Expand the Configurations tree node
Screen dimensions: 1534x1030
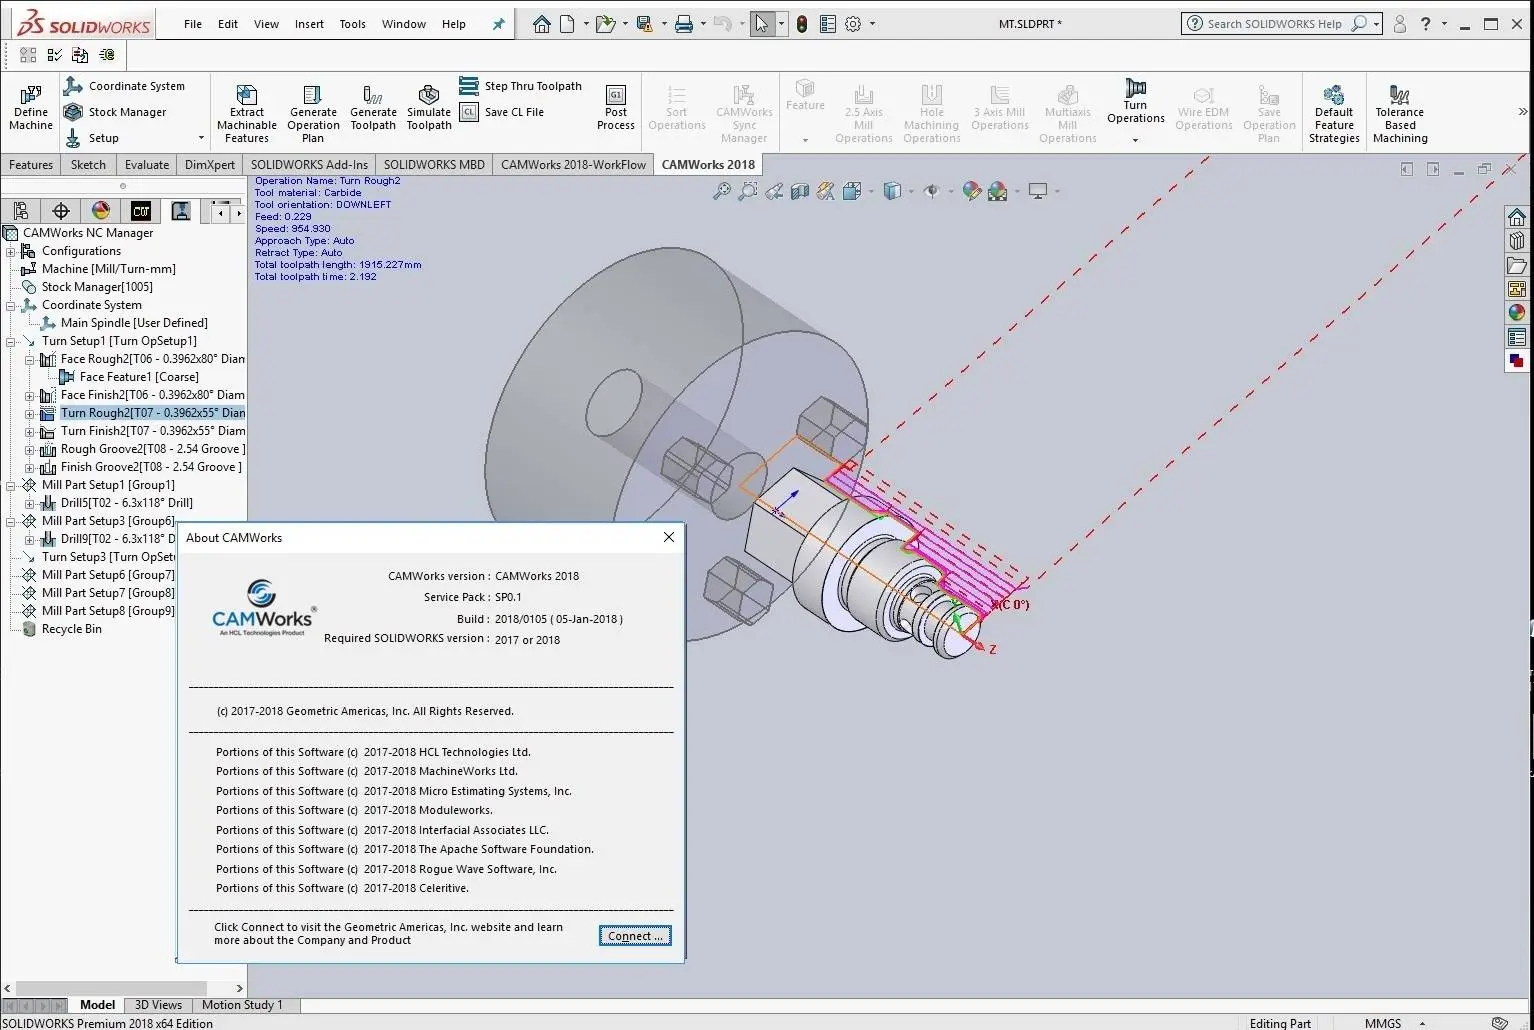point(11,251)
